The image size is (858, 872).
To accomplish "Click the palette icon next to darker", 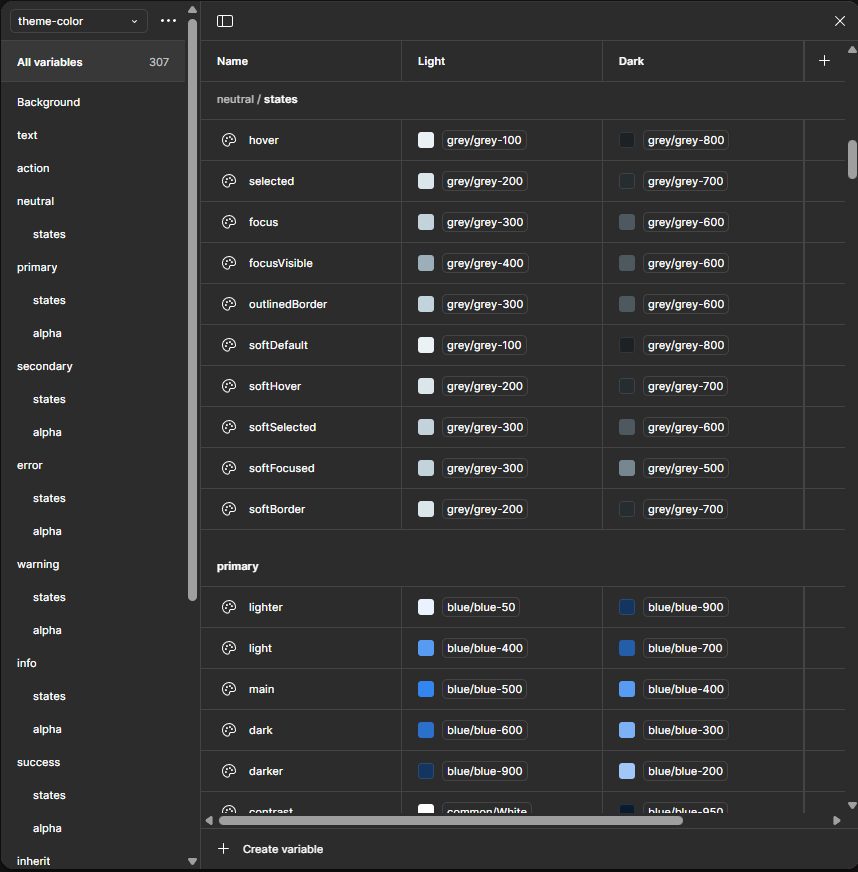I will 229,771.
